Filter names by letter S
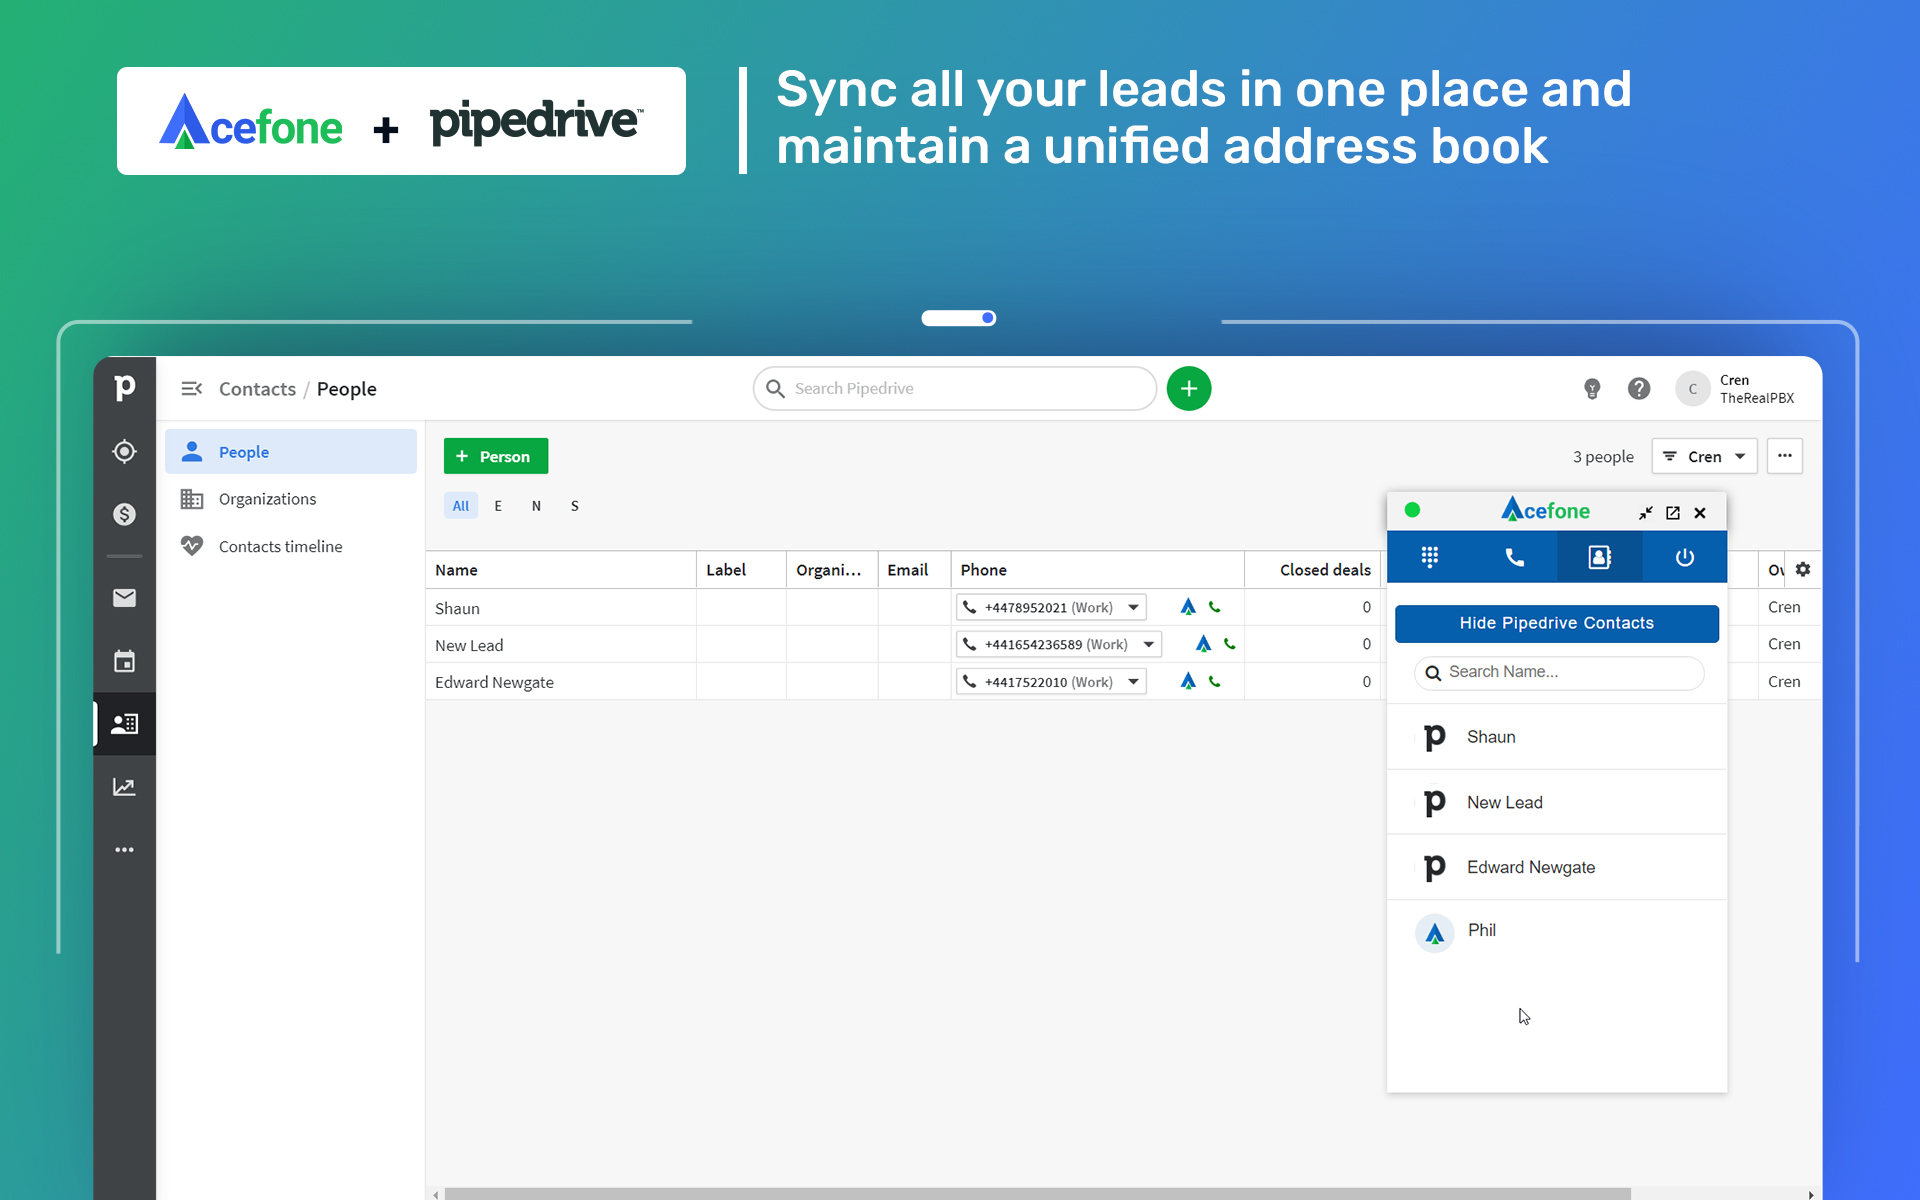 coord(575,506)
